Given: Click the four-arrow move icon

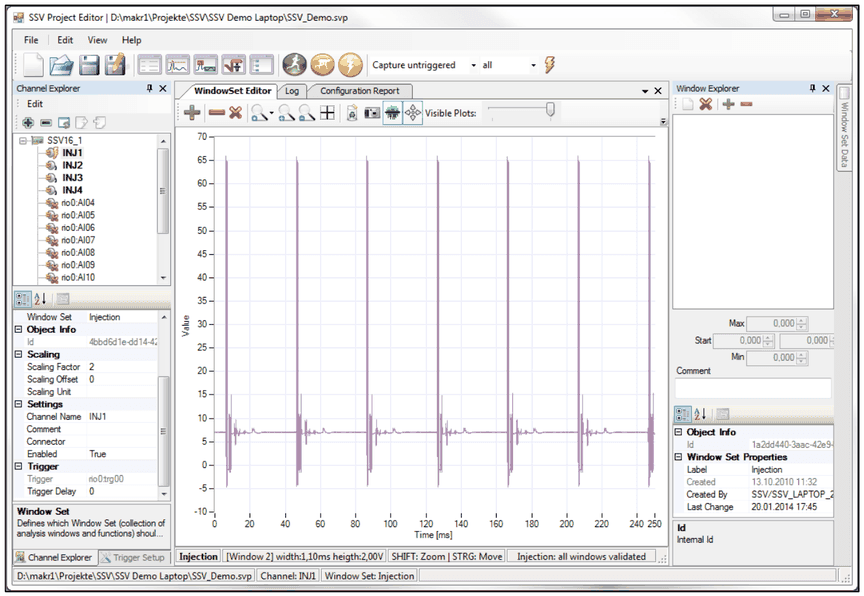Looking at the screenshot, I should pyautogui.click(x=413, y=113).
